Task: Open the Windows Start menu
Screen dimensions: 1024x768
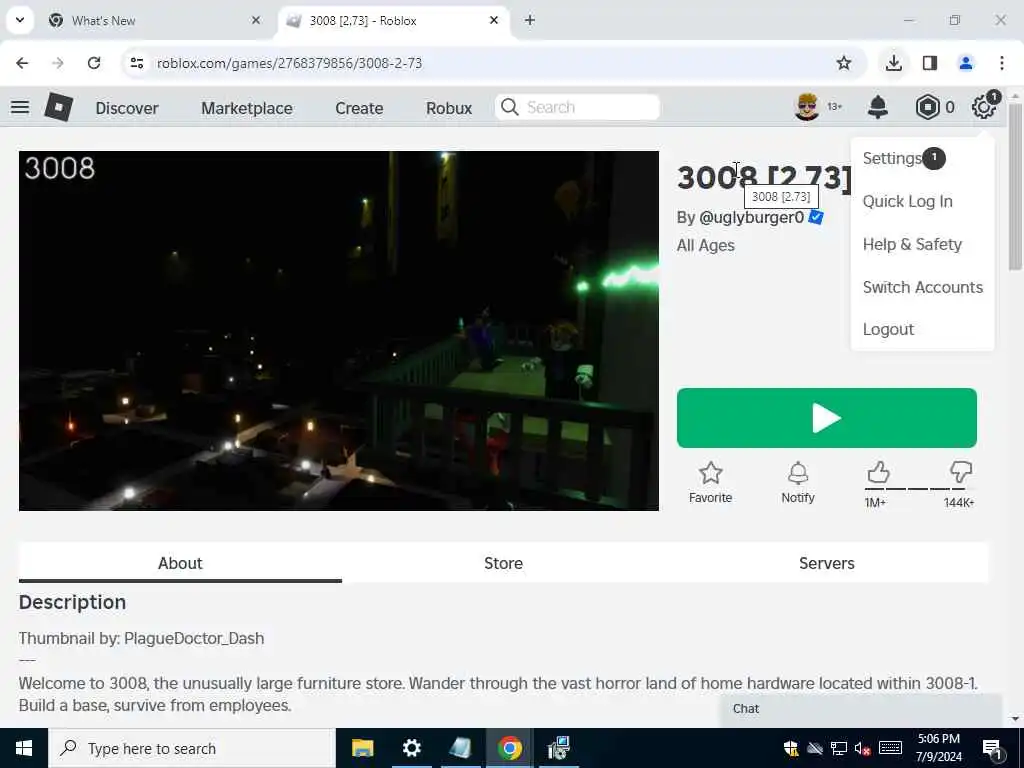Action: tap(24, 748)
